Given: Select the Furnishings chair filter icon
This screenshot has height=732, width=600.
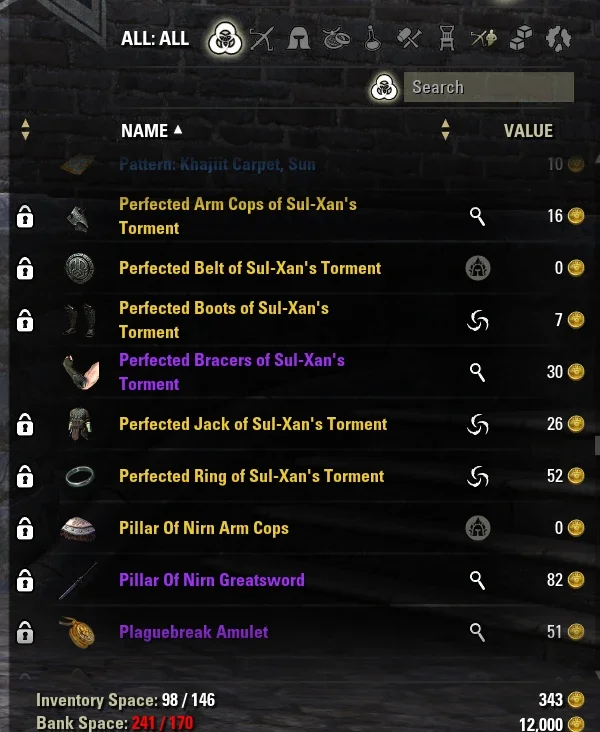Looking at the screenshot, I should [447, 38].
